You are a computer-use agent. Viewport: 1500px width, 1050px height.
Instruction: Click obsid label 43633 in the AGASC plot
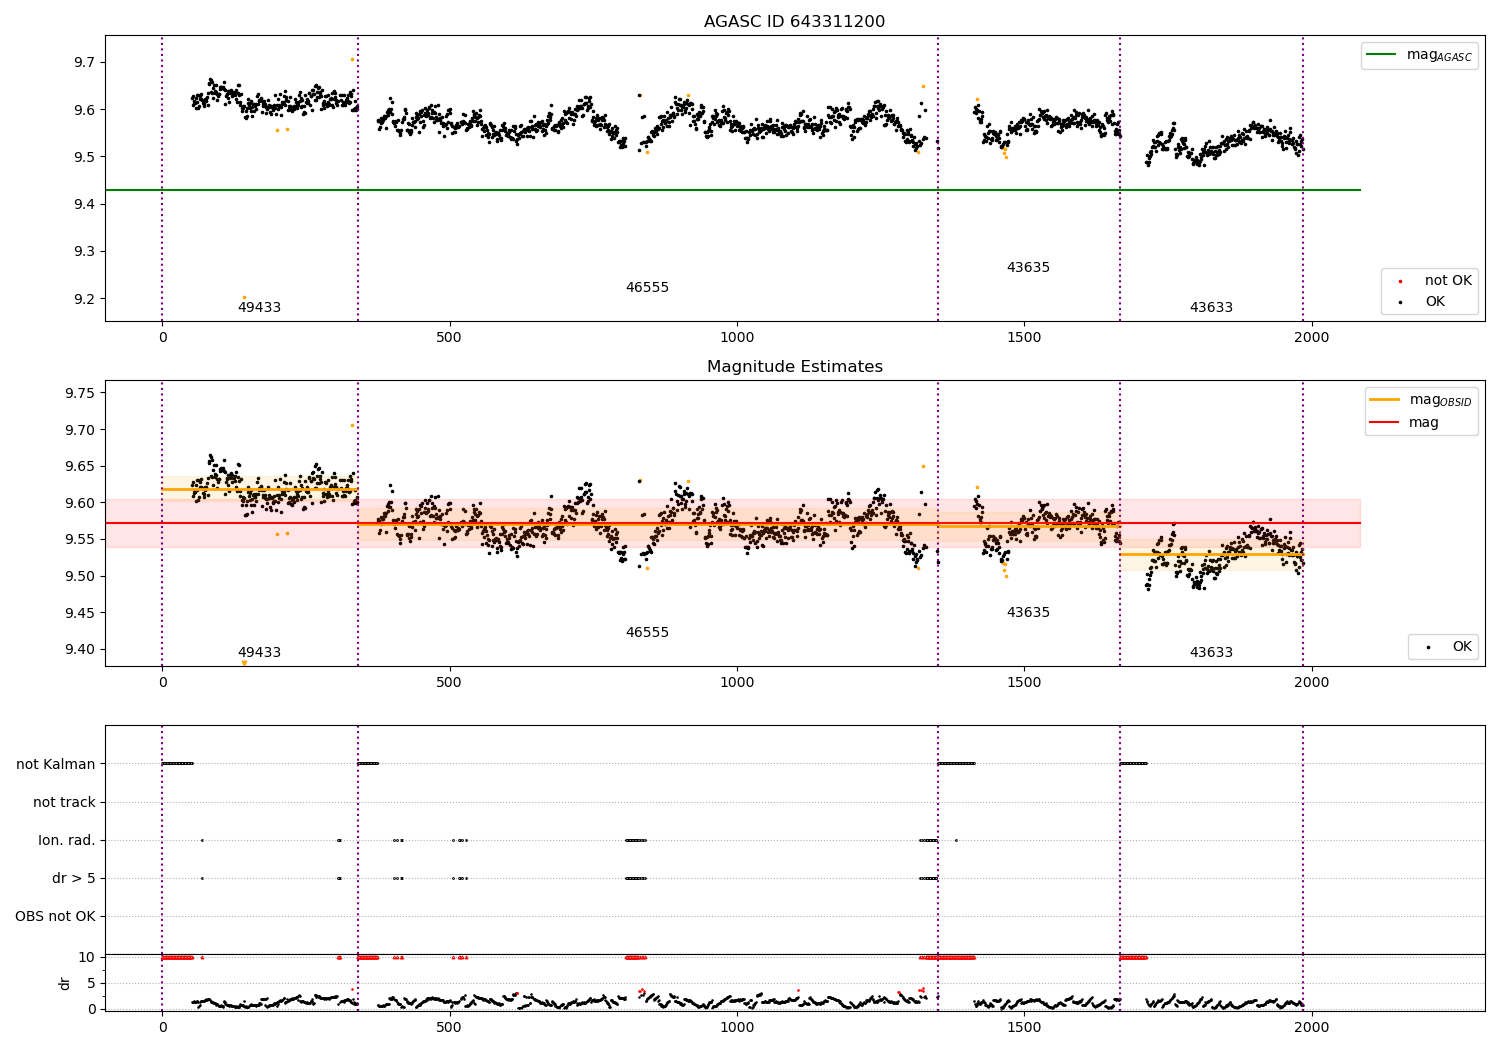pyautogui.click(x=1211, y=308)
